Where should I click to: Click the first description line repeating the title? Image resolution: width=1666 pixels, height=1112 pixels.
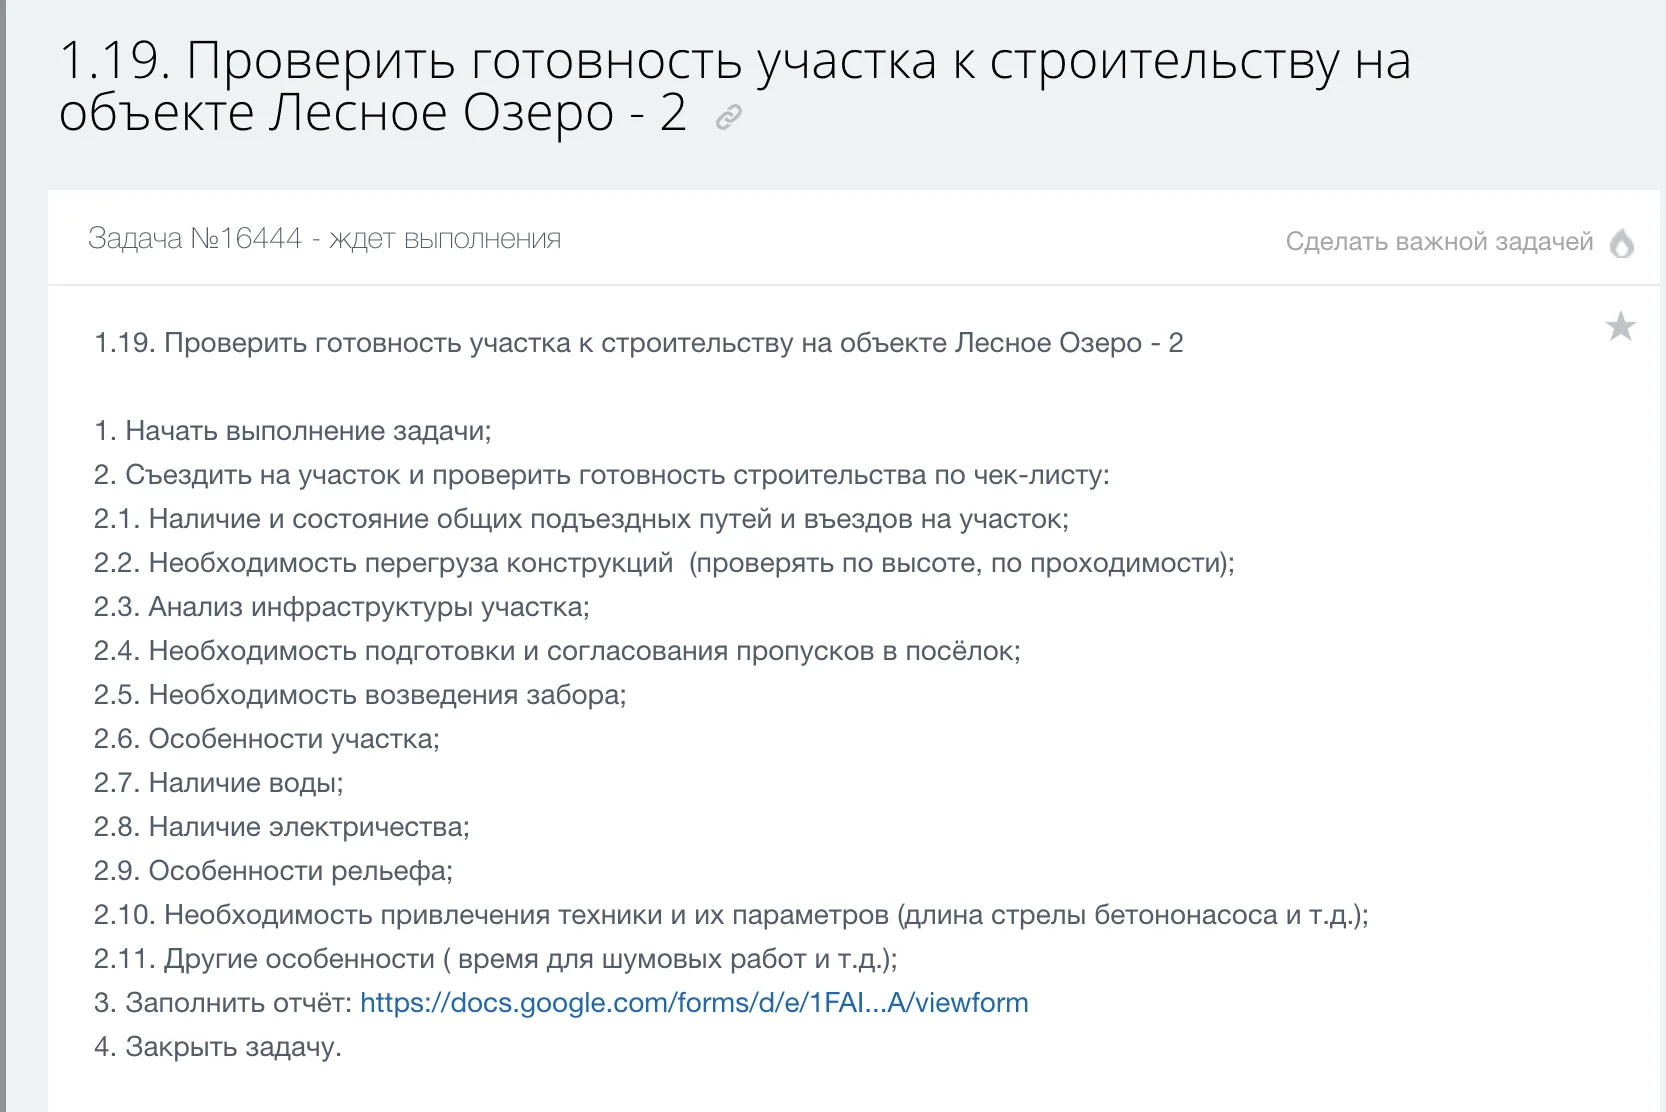[x=639, y=343]
